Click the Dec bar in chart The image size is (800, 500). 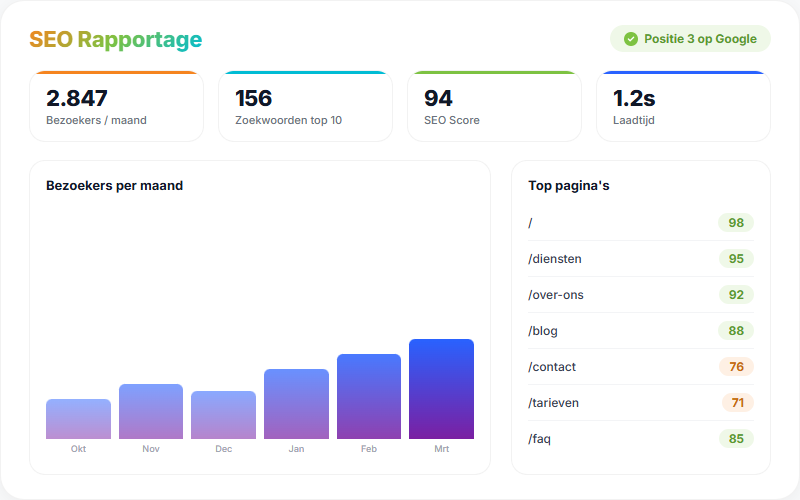(x=223, y=415)
